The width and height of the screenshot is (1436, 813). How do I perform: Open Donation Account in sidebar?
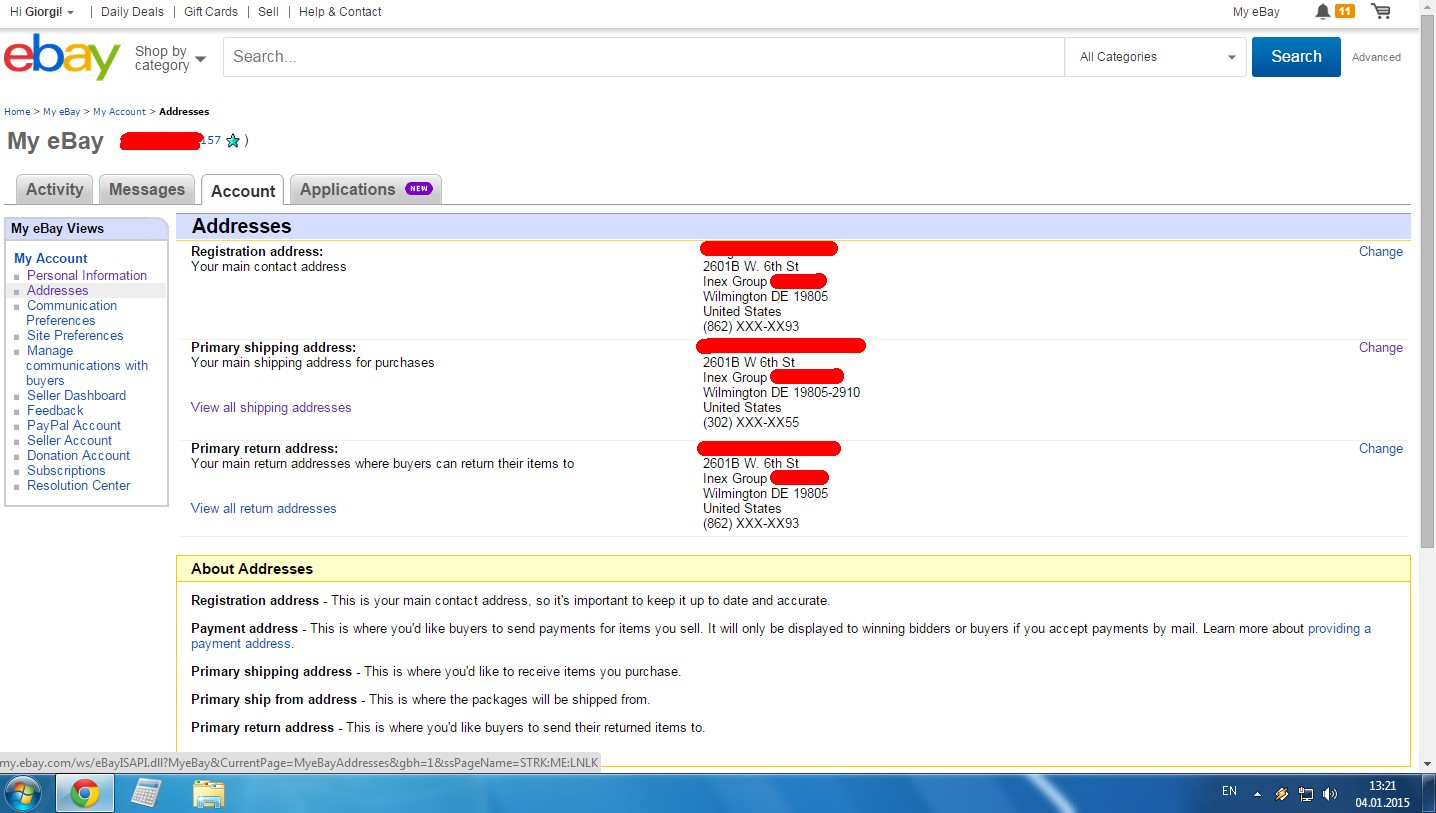(x=78, y=456)
